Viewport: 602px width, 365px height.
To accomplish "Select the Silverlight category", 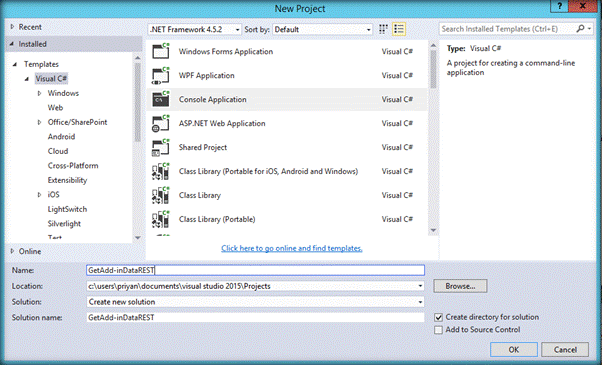I will 64,224.
